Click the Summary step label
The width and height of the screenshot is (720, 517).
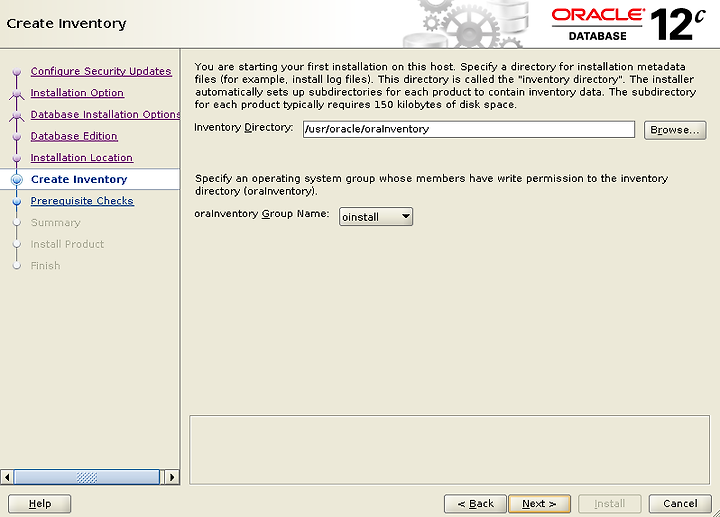point(56,223)
